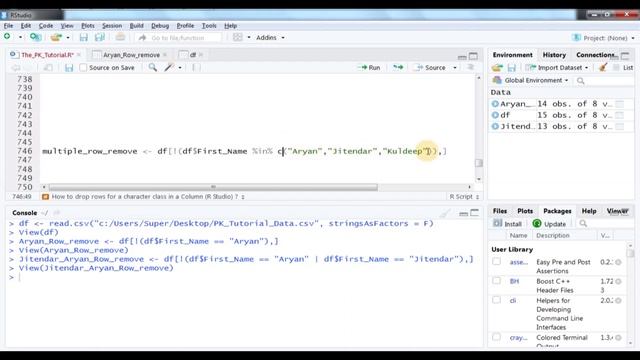Save the current document in the main toolbar
This screenshot has height=360, width=640.
84,38
